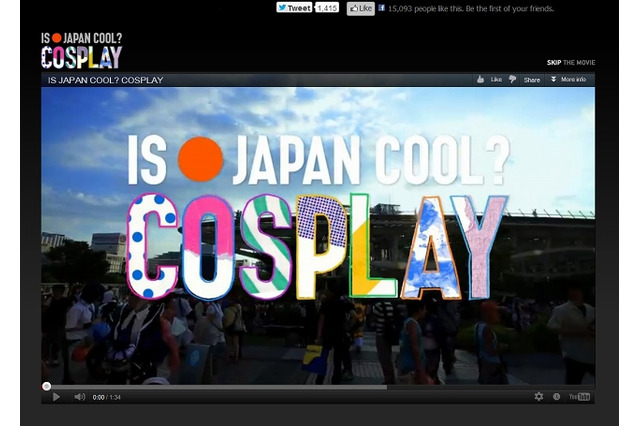Image resolution: width=640 pixels, height=426 pixels.
Task: Like the video with the thumbs-up icon
Action: click(x=480, y=80)
